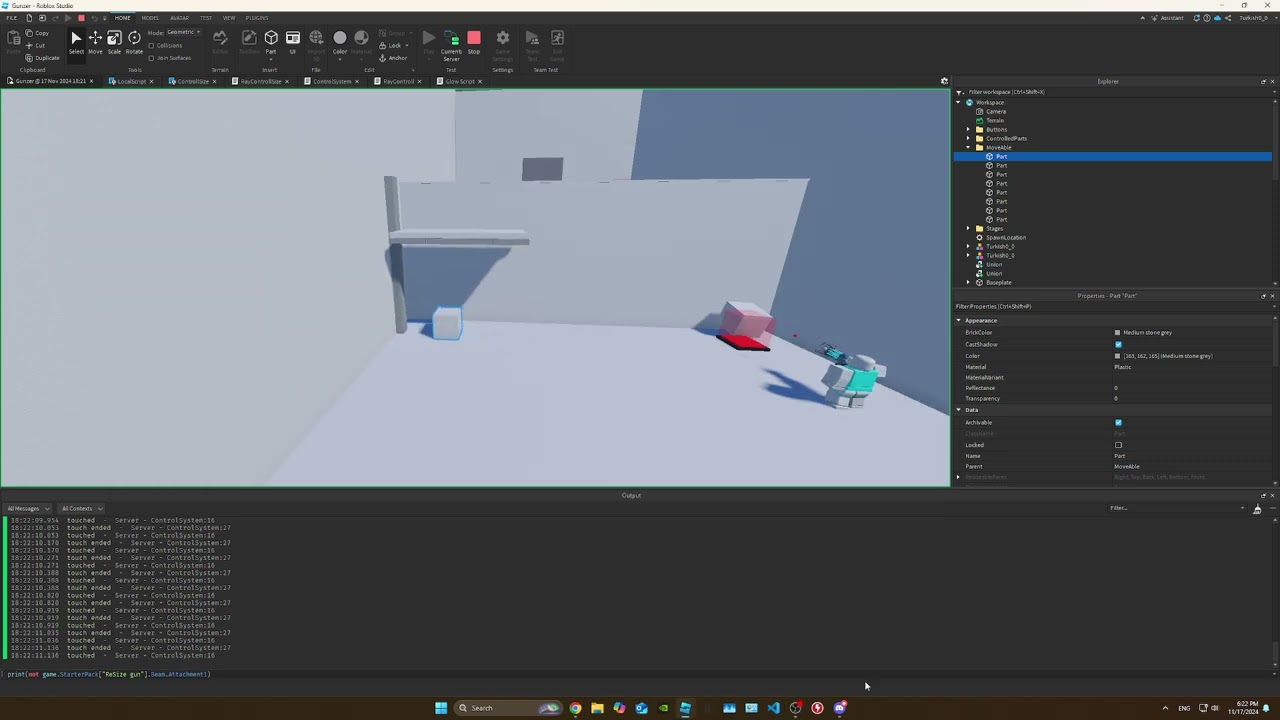
Task: Collapse the MoveAble folder in Explorer
Action: [x=968, y=148]
